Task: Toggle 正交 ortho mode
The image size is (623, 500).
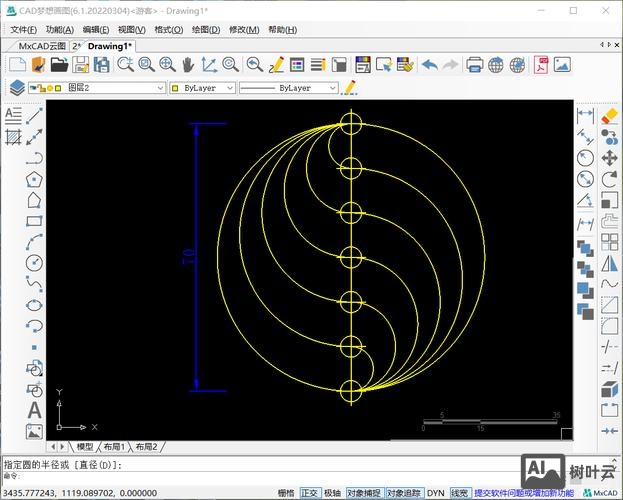Action: (310, 493)
